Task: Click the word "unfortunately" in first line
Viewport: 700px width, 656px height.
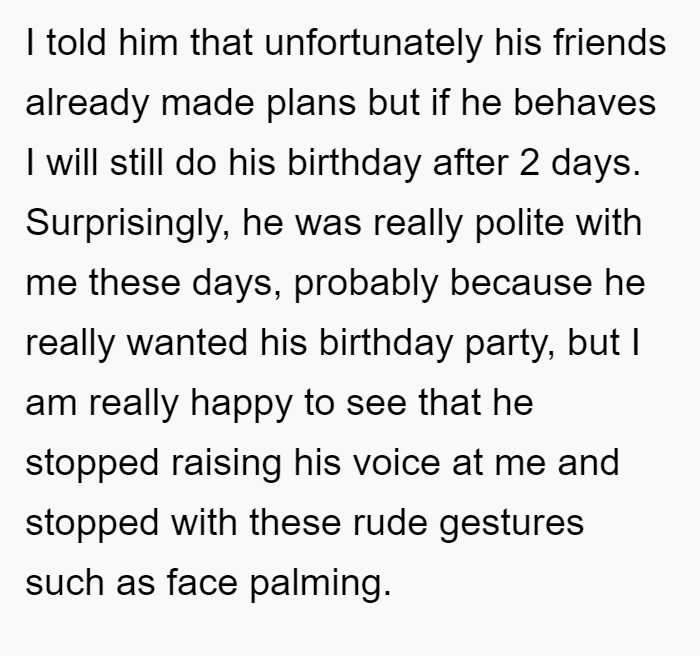Action: [373, 42]
